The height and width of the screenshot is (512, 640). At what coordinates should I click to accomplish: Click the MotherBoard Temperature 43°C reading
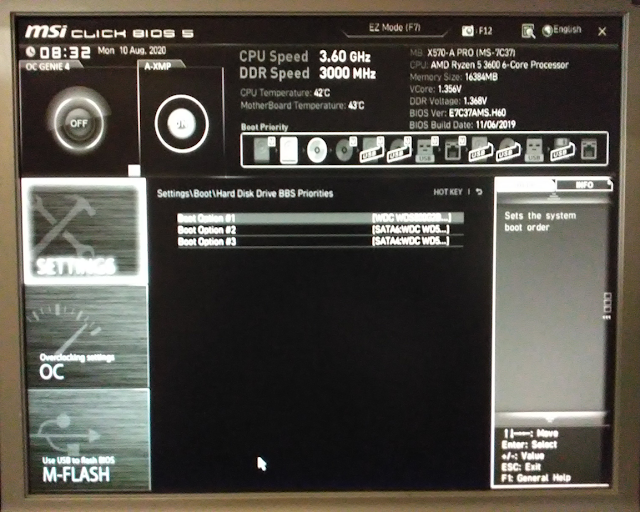coord(302,106)
